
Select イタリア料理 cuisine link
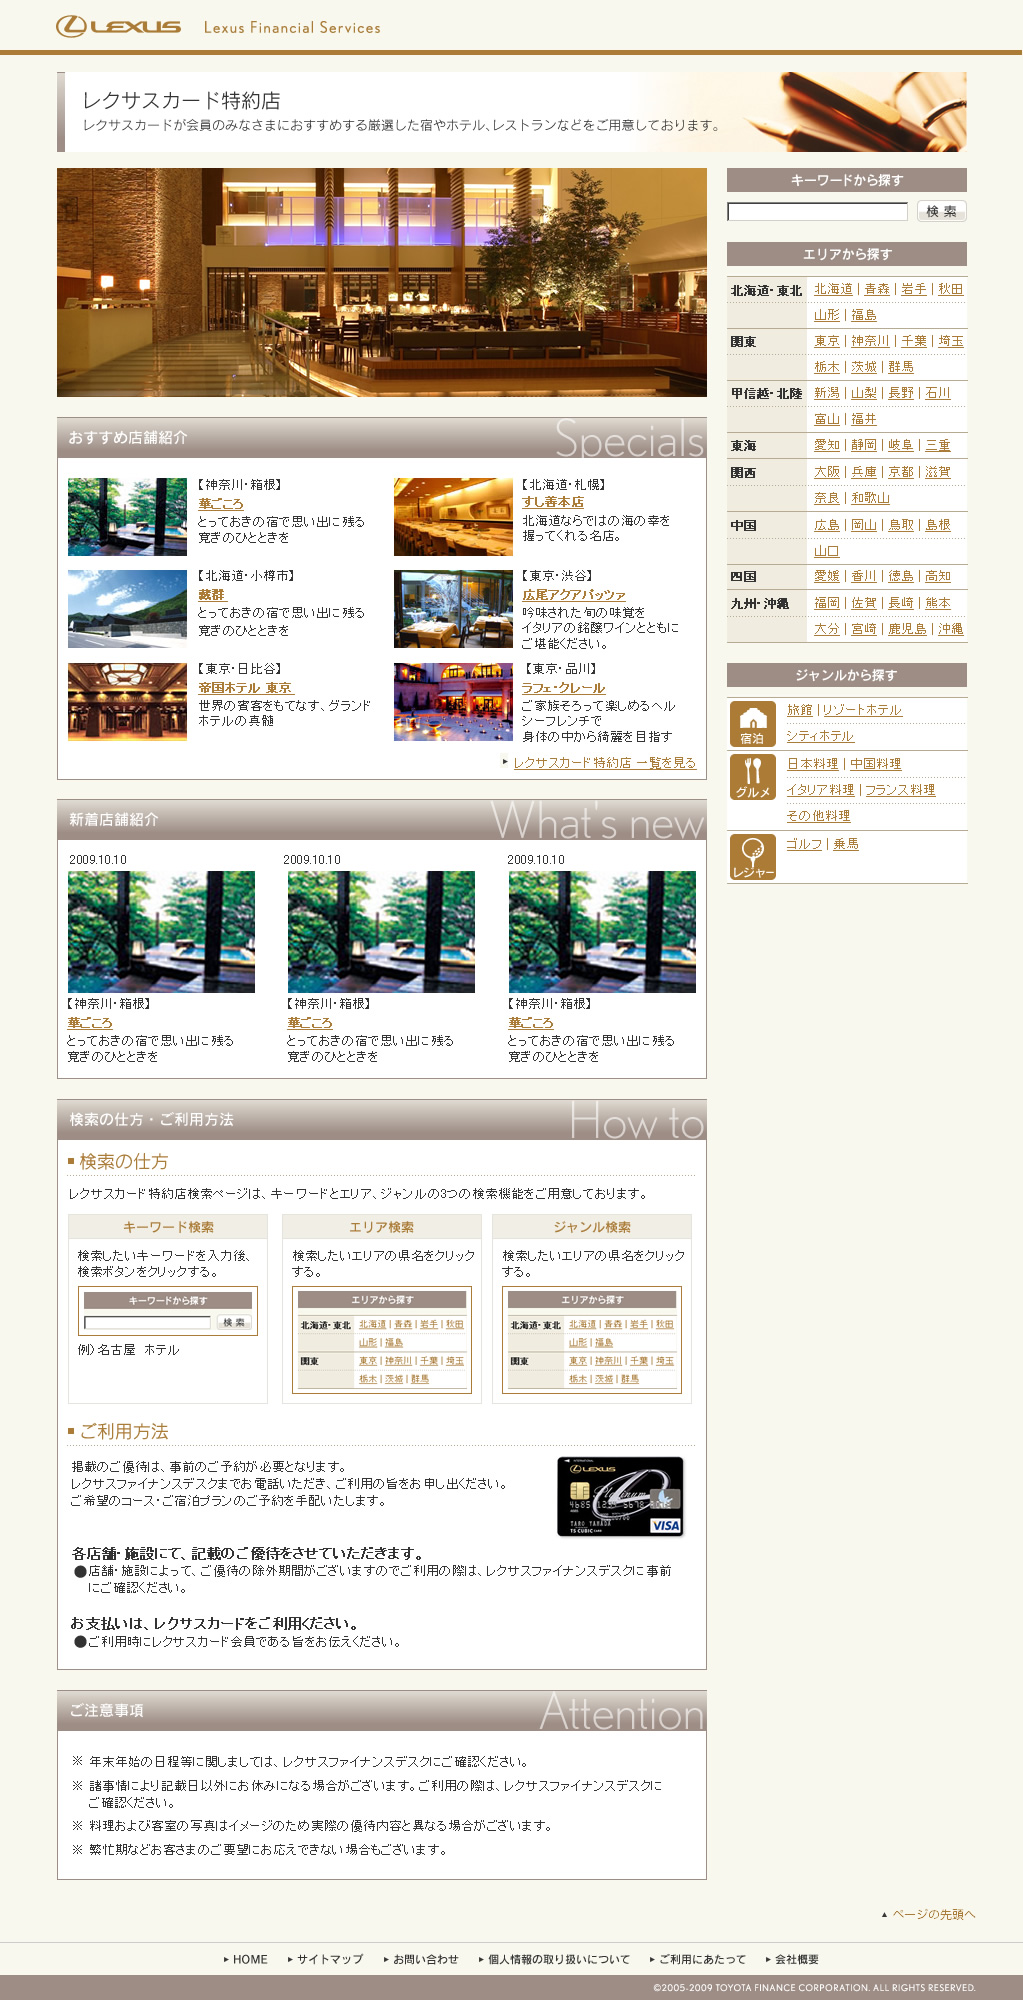coord(820,790)
